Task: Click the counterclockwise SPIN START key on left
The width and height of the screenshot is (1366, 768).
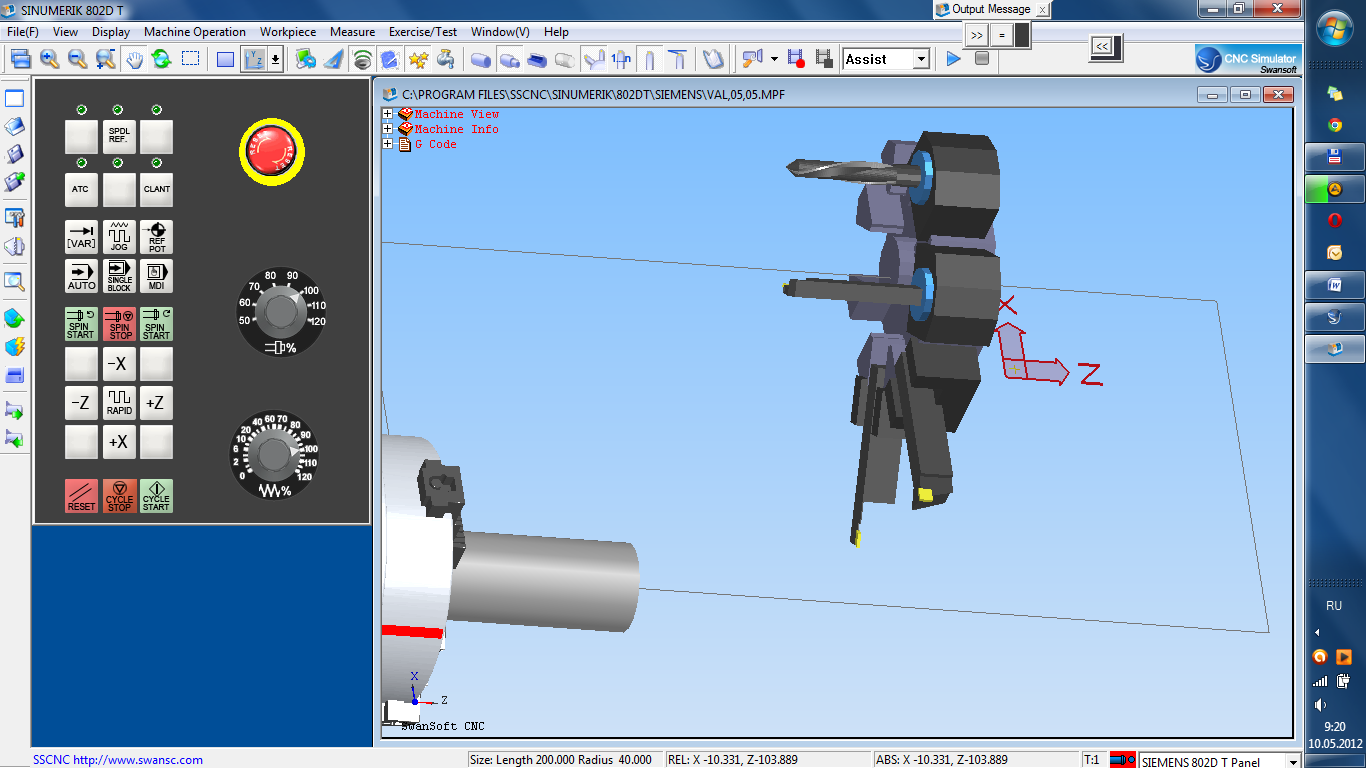Action: [81, 324]
